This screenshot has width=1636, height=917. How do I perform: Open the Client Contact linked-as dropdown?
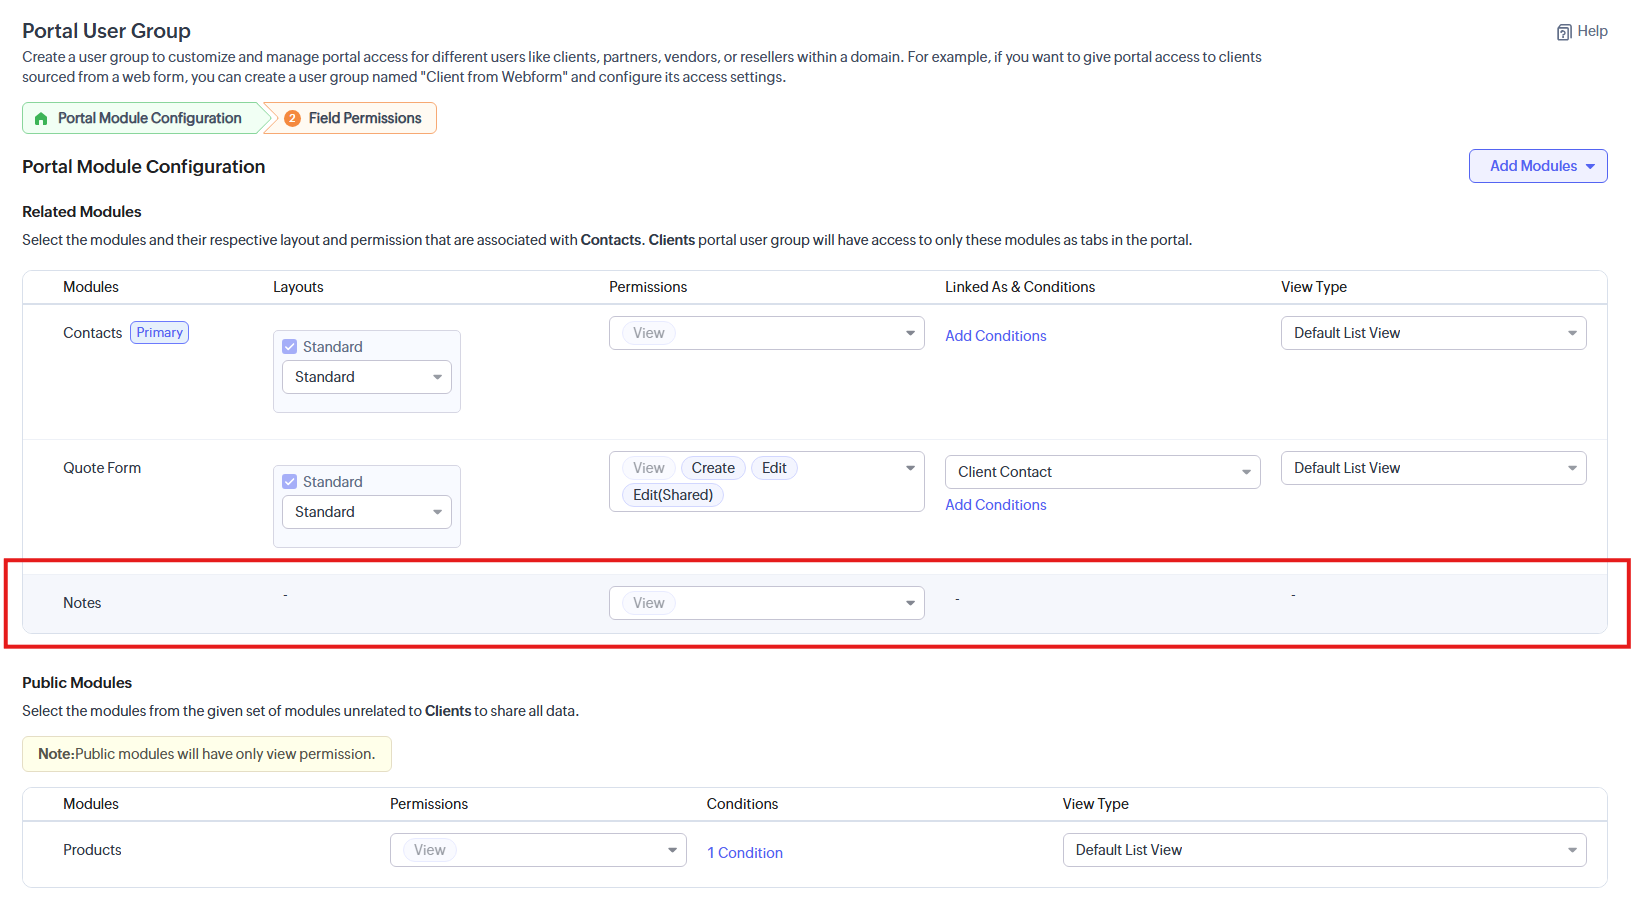[1102, 472]
